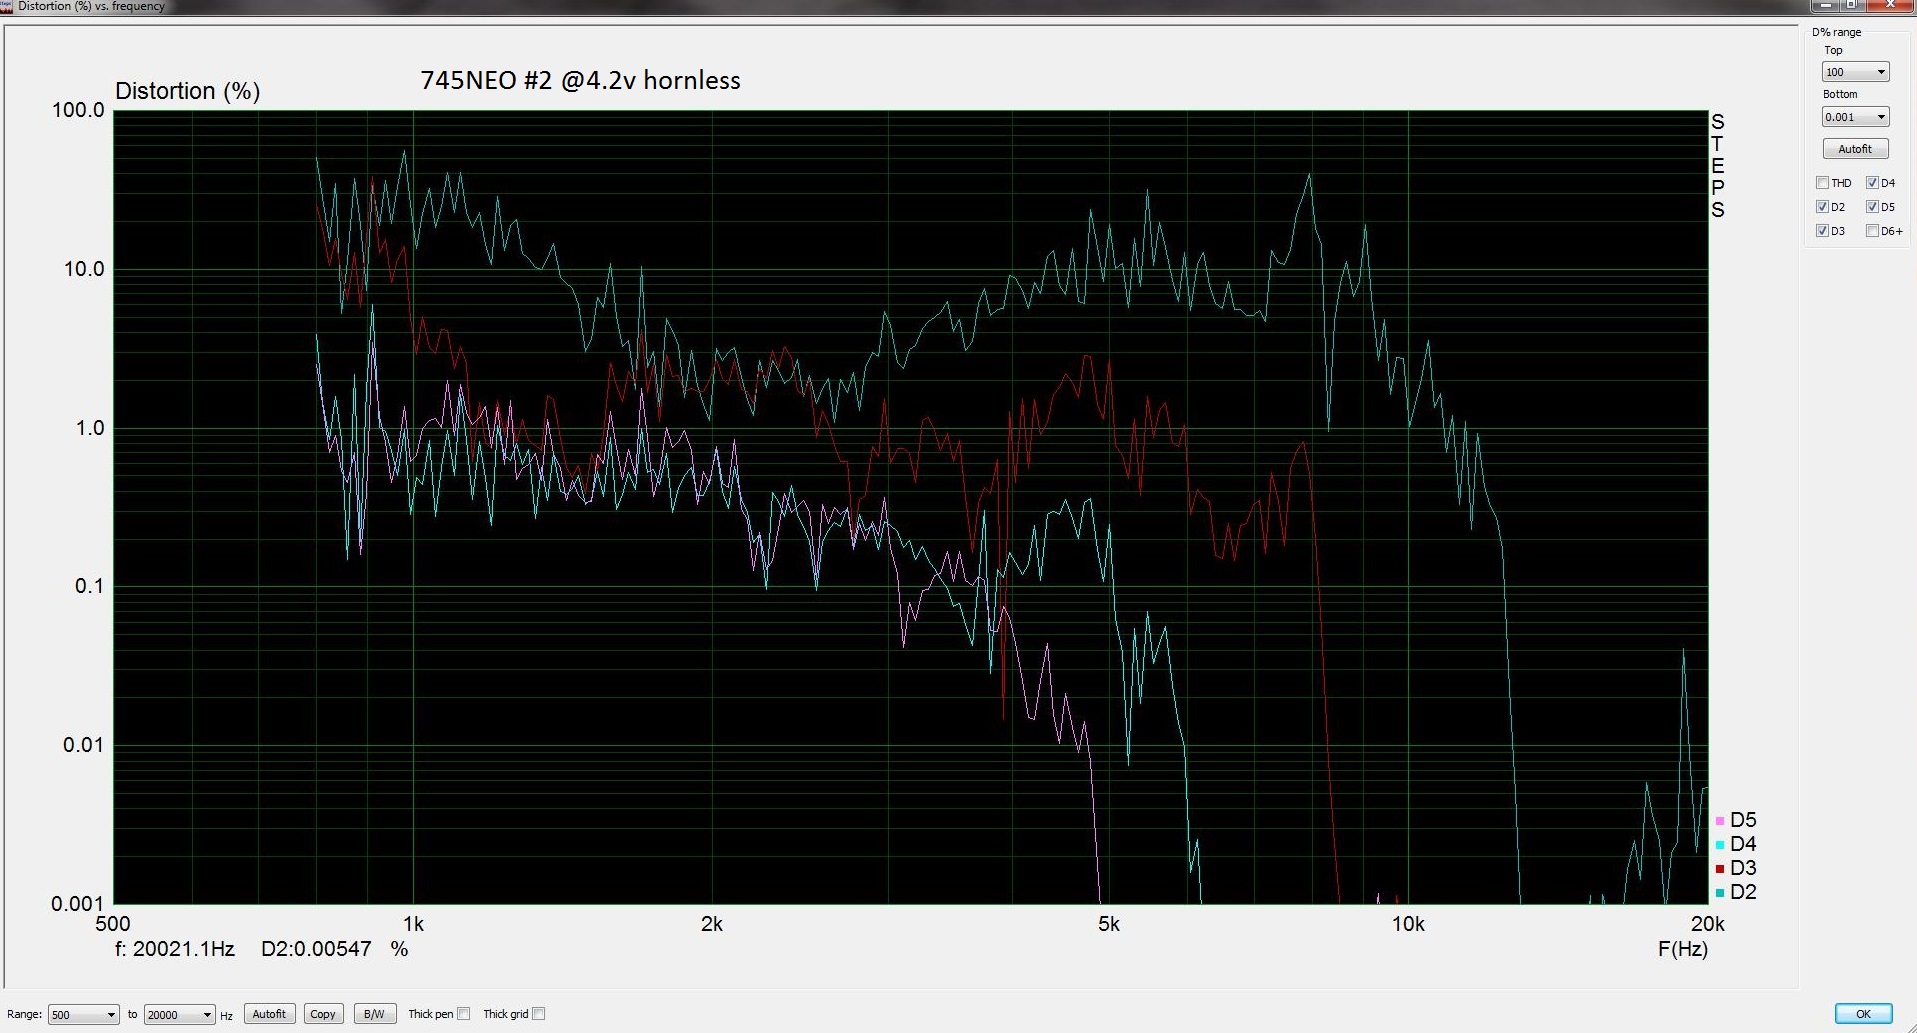This screenshot has width=1917, height=1033.
Task: Click the D5 legend color marker
Action: coord(1719,821)
